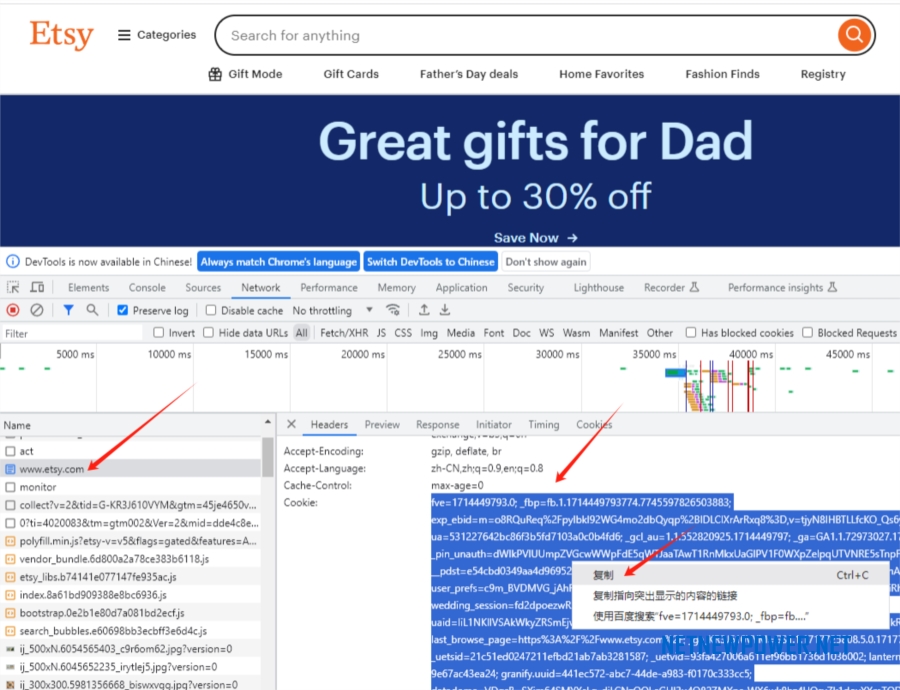
Task: Open the No throttling dropdown
Action: point(333,311)
